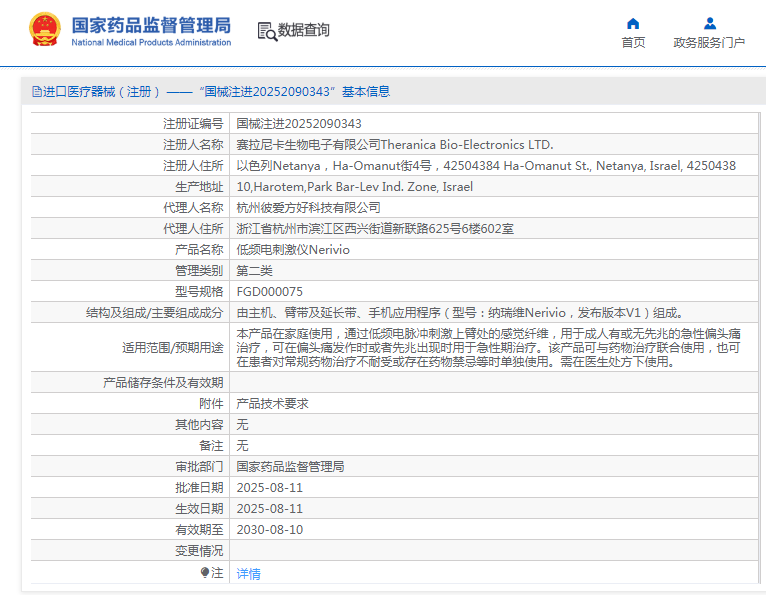
Task: Click the model specification FGD000075
Action: point(269,292)
